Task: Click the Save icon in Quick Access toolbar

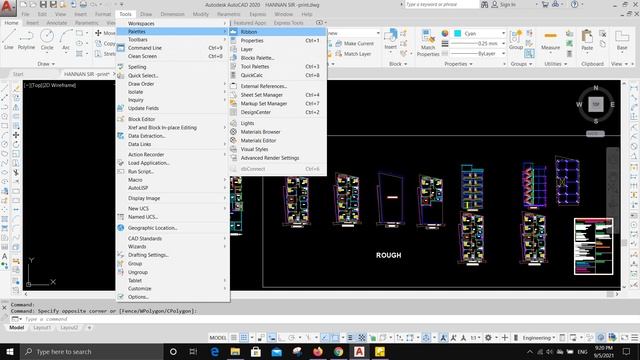Action: click(x=43, y=4)
